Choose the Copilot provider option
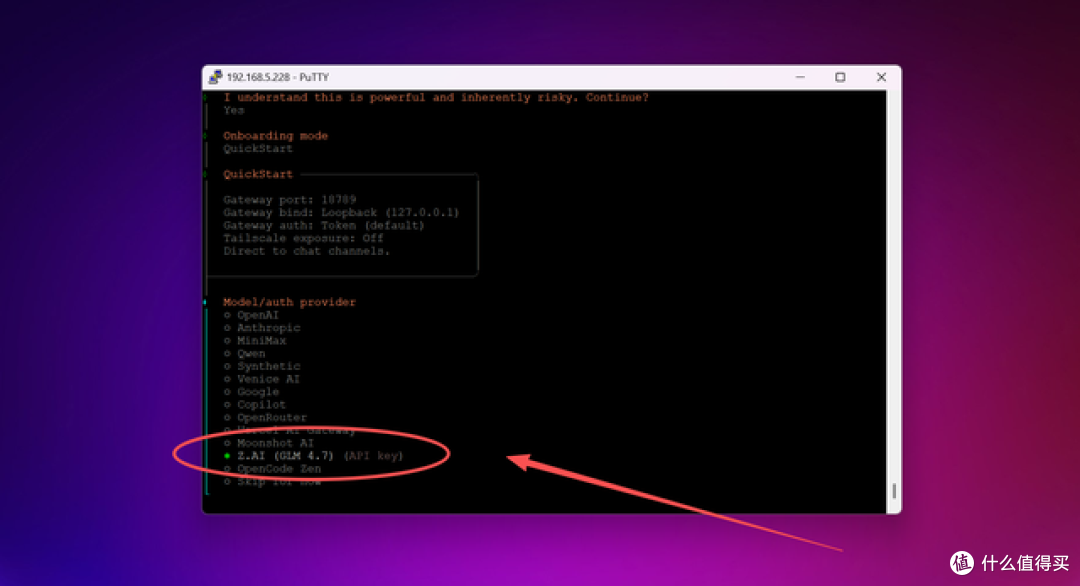1080x586 pixels. [x=255, y=405]
